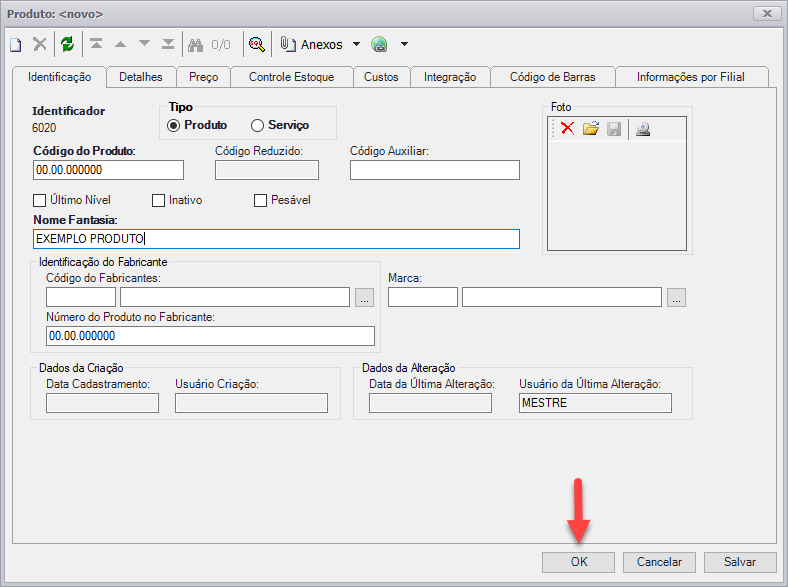Image resolution: width=788 pixels, height=587 pixels.
Task: Click Número do Produto no Fabricante field
Action: click(211, 336)
